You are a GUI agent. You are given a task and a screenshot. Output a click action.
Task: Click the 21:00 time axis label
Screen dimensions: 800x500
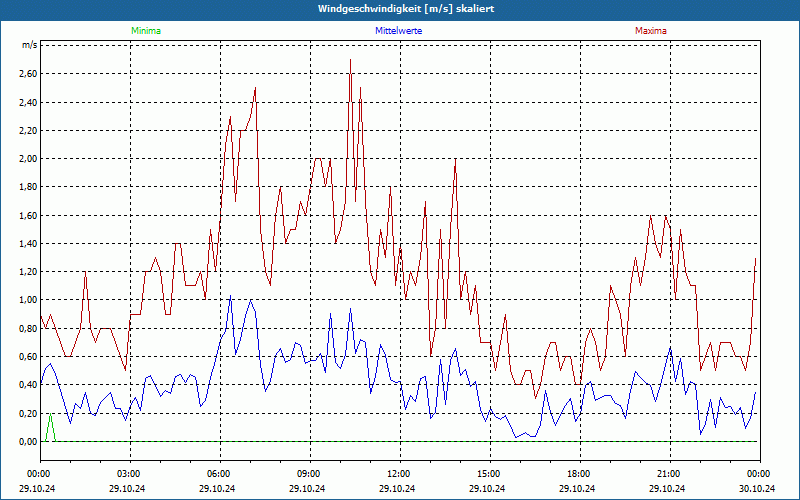670,474
